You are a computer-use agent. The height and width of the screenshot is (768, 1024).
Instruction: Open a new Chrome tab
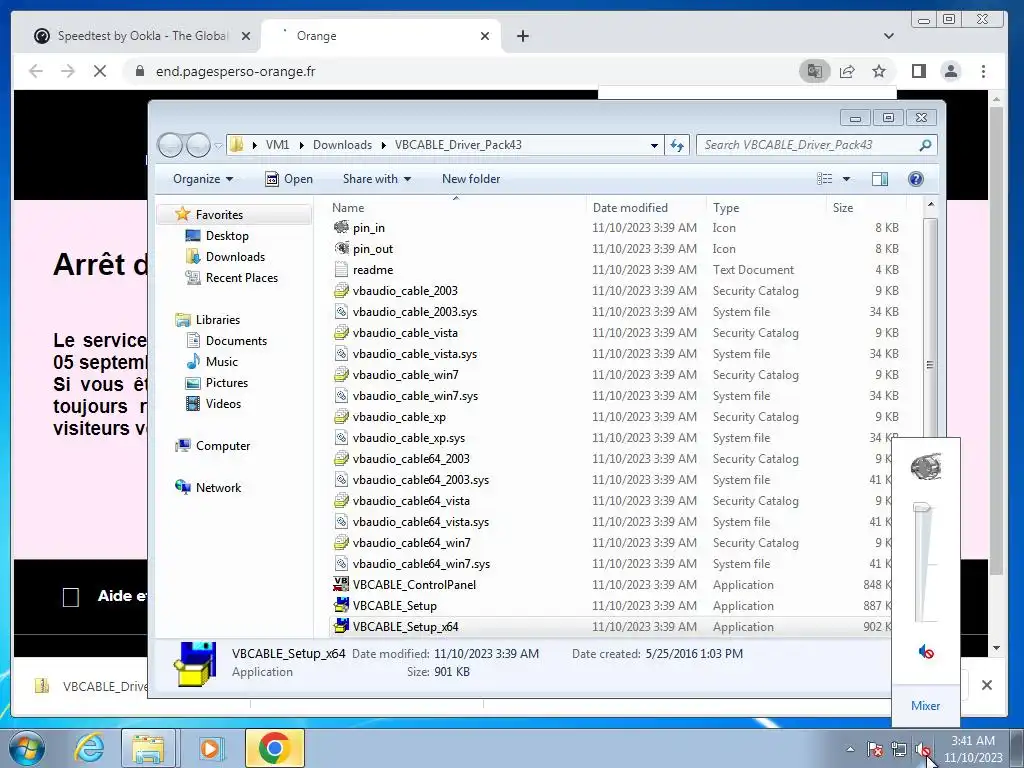522,36
